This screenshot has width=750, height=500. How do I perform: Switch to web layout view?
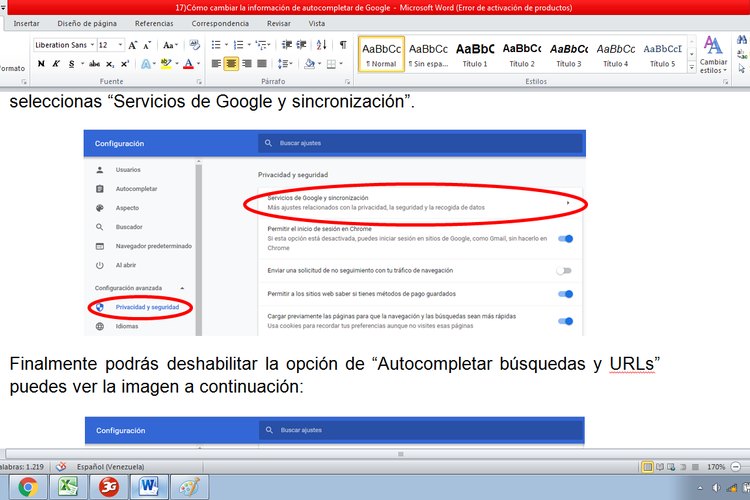coord(671,467)
